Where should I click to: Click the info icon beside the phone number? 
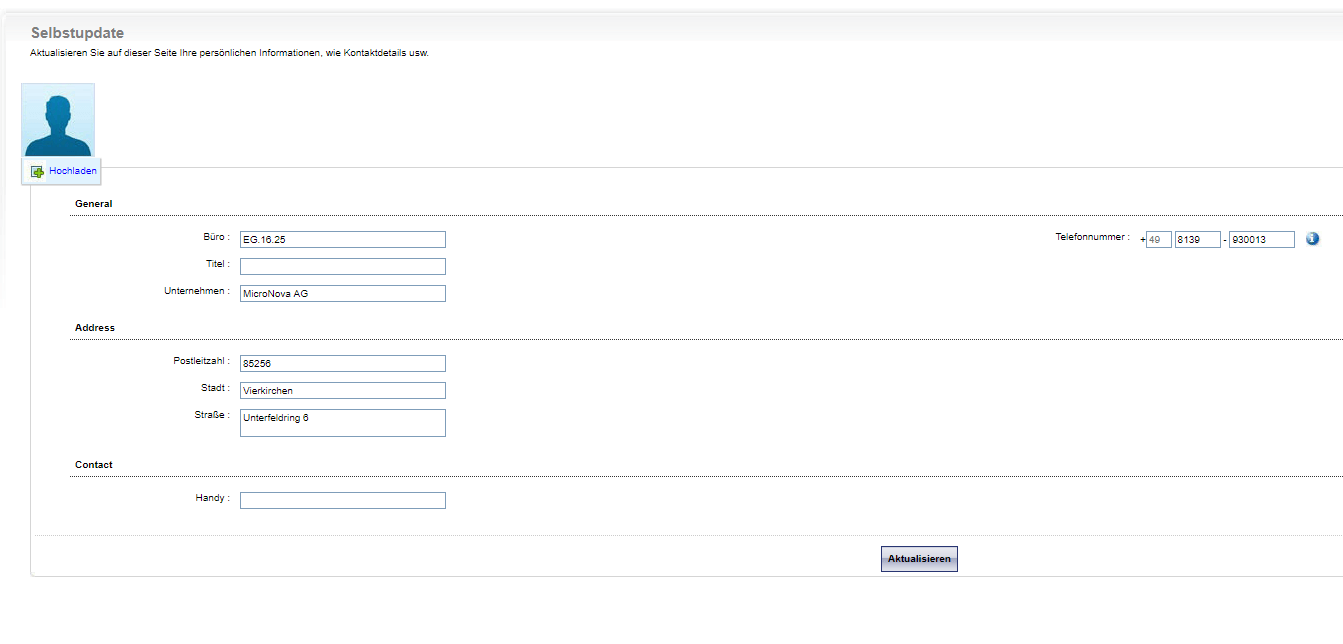click(x=1313, y=239)
